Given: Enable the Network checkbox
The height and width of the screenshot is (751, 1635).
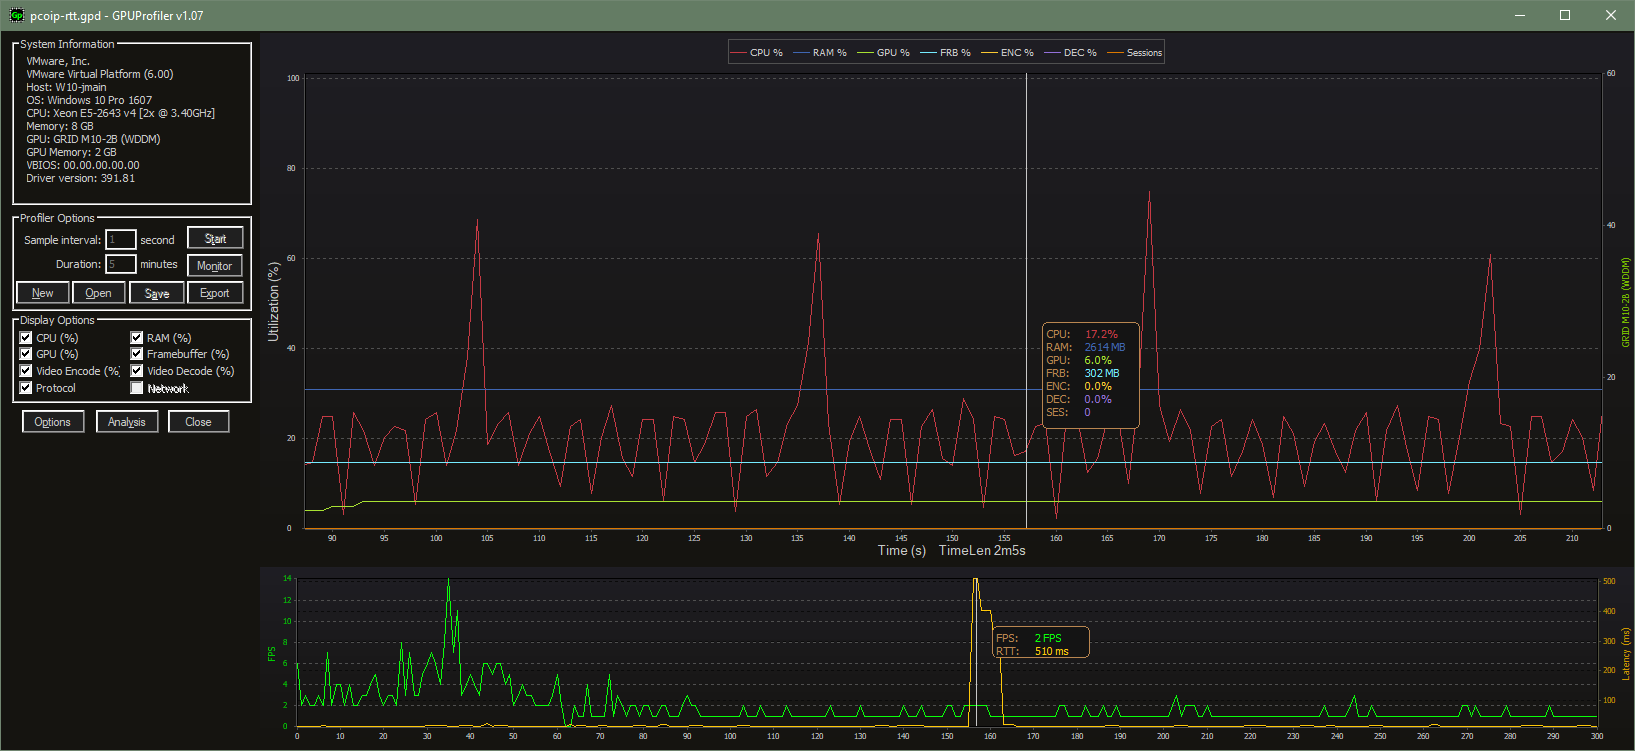Looking at the screenshot, I should pos(137,388).
